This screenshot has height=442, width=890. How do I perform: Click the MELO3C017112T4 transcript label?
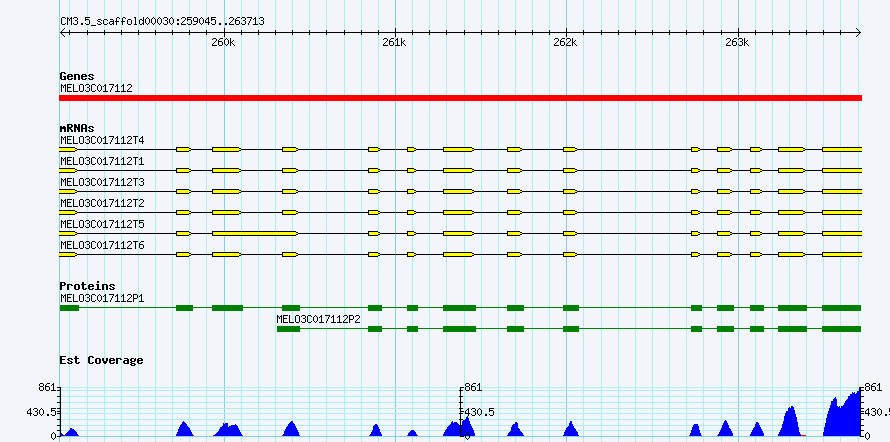[102, 140]
